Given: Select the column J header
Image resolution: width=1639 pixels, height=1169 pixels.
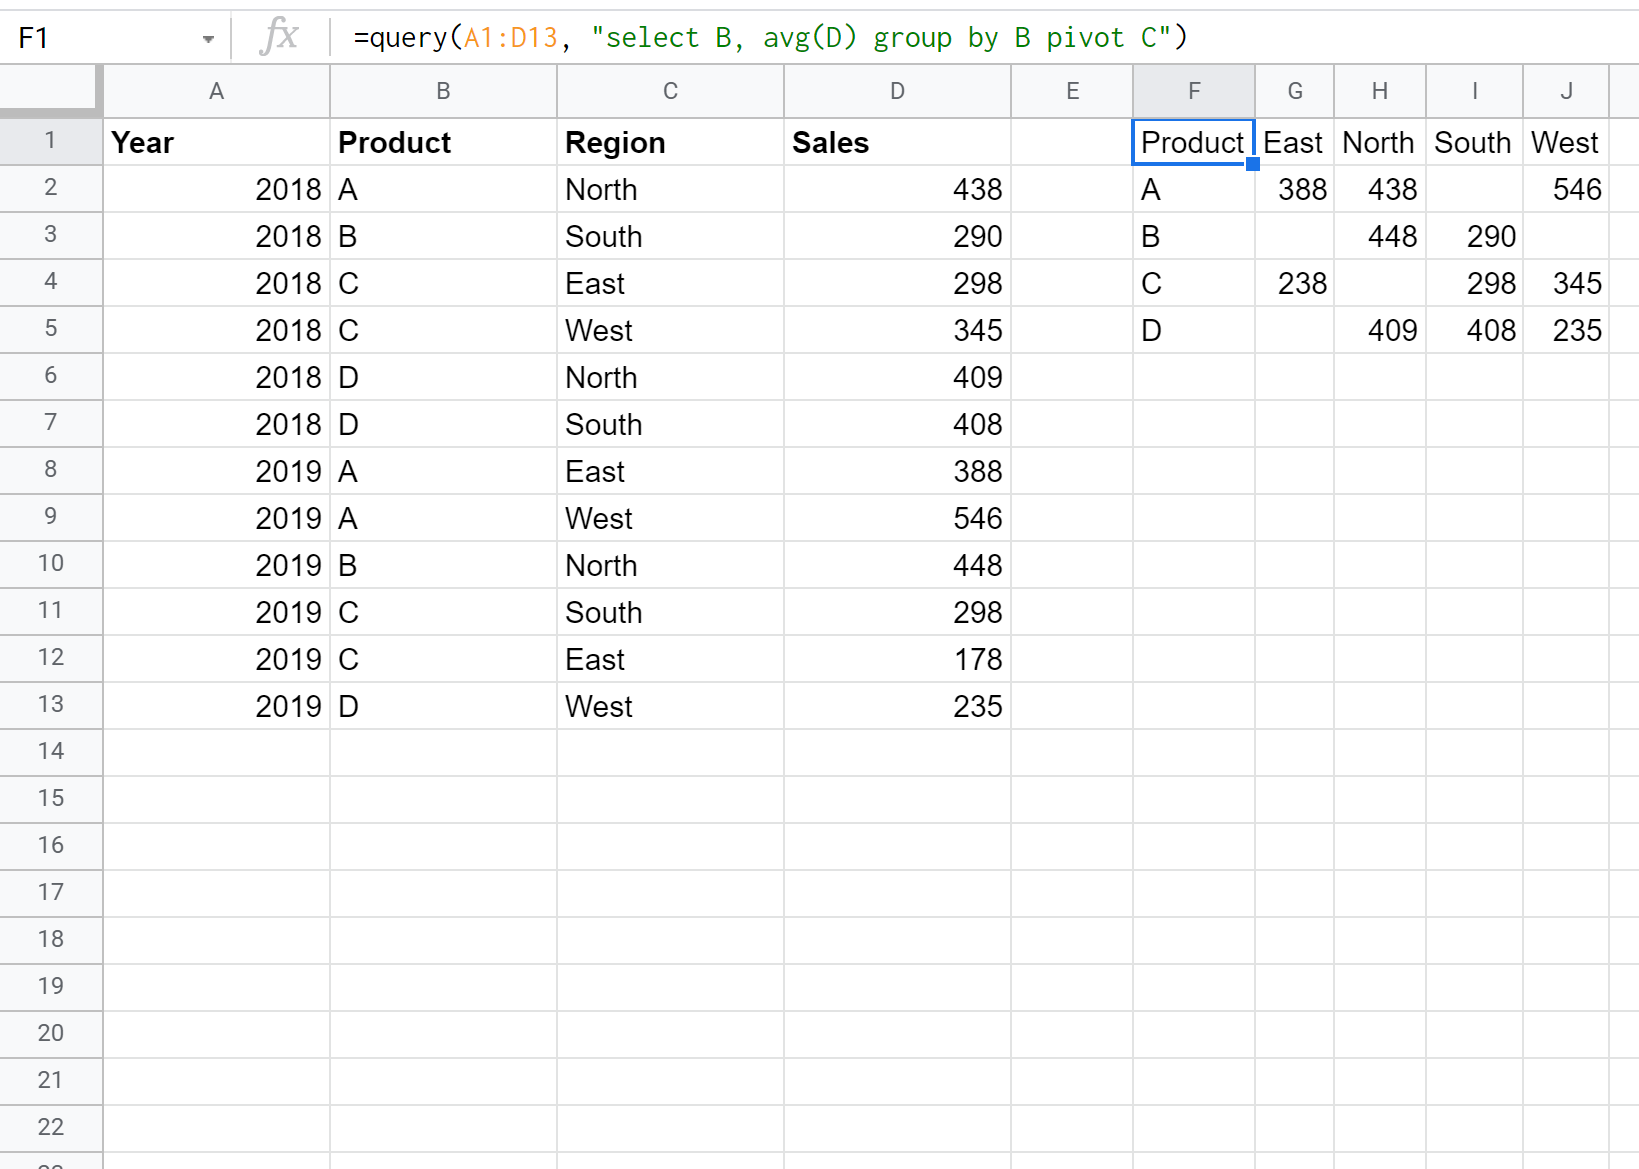Looking at the screenshot, I should (1565, 91).
